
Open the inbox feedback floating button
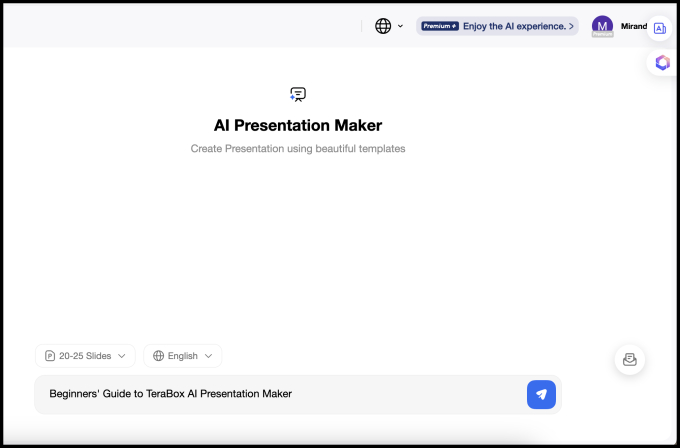click(630, 360)
